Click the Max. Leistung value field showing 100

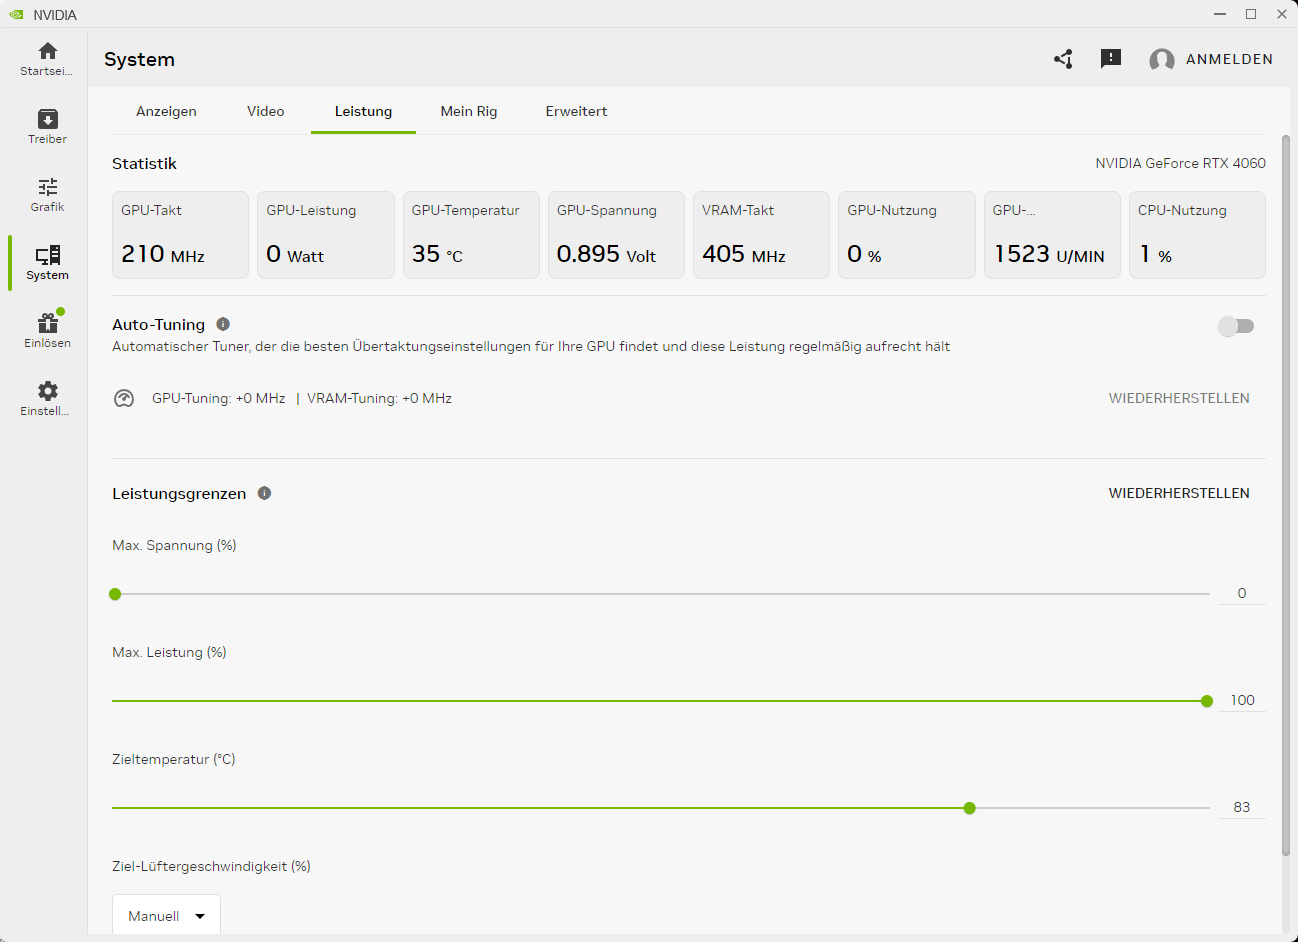click(1242, 700)
